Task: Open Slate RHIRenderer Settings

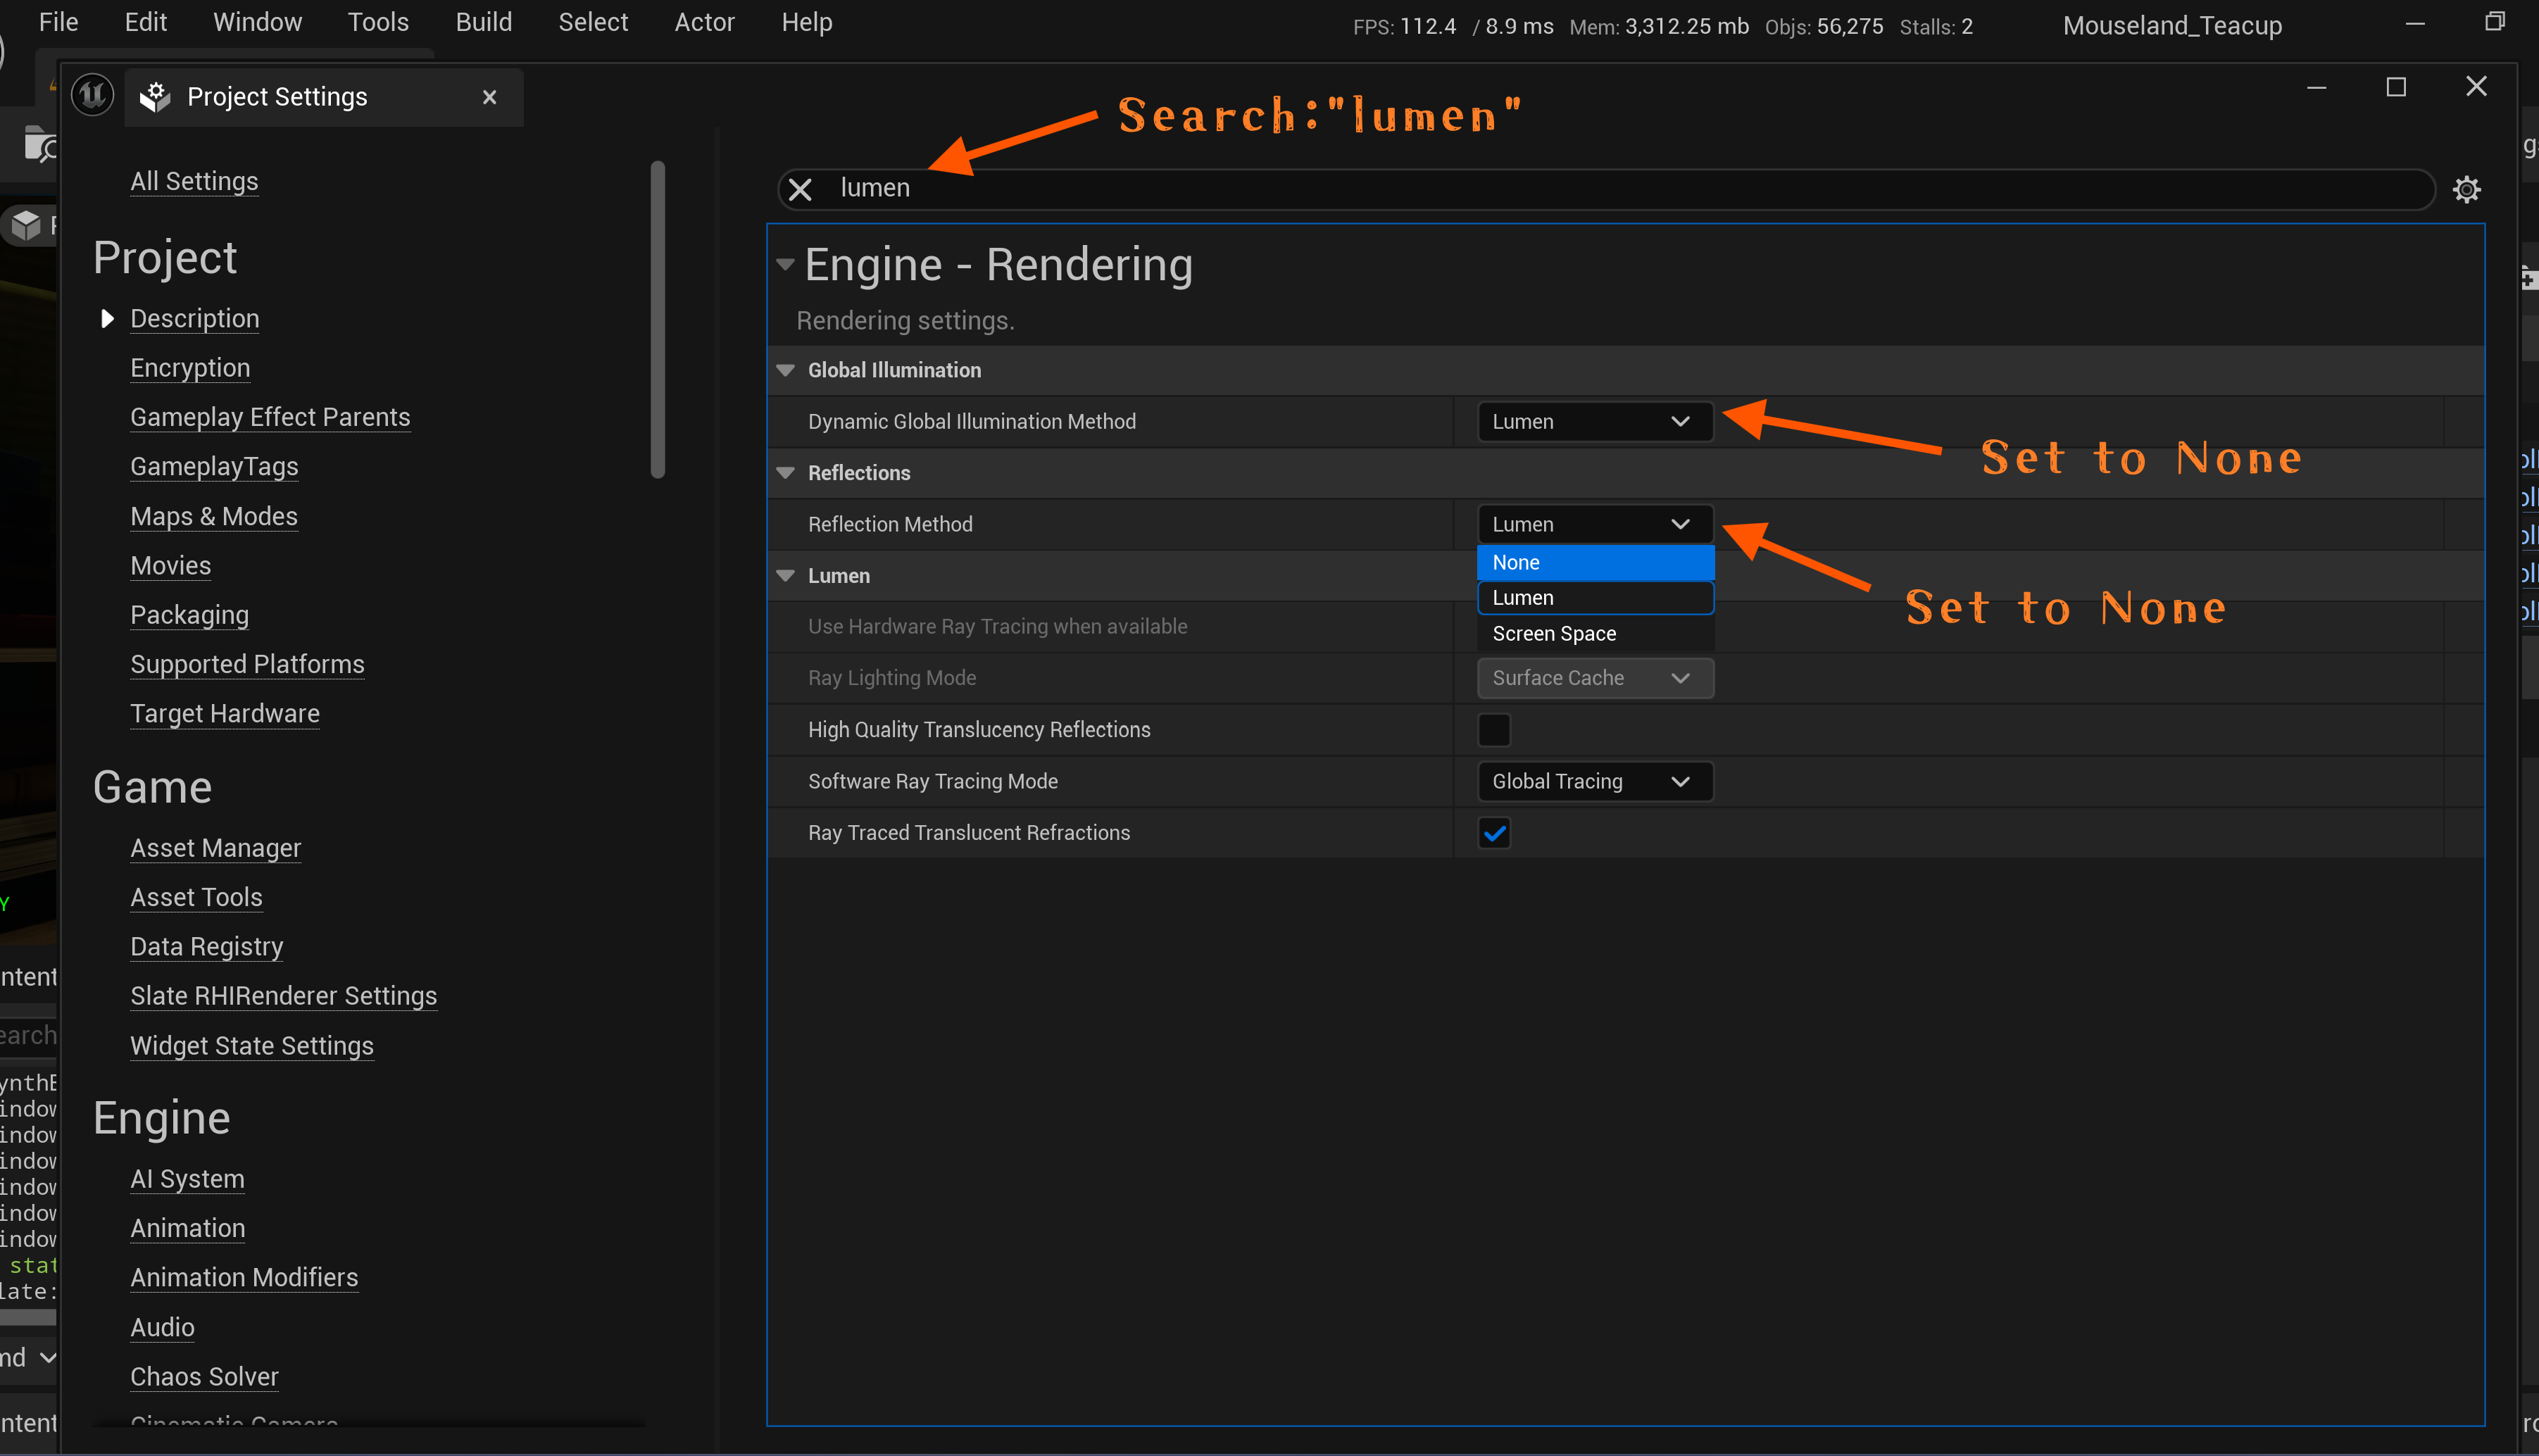Action: (x=284, y=996)
